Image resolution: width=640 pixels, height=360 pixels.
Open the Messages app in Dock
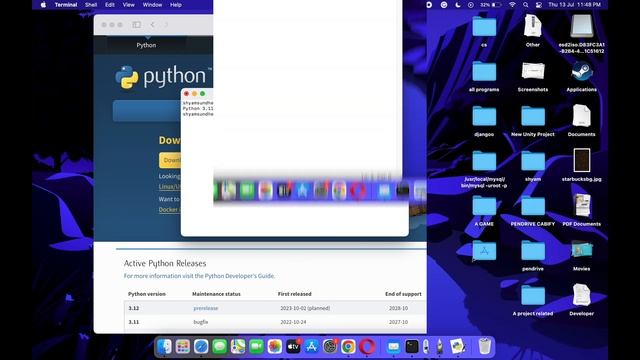click(220, 347)
